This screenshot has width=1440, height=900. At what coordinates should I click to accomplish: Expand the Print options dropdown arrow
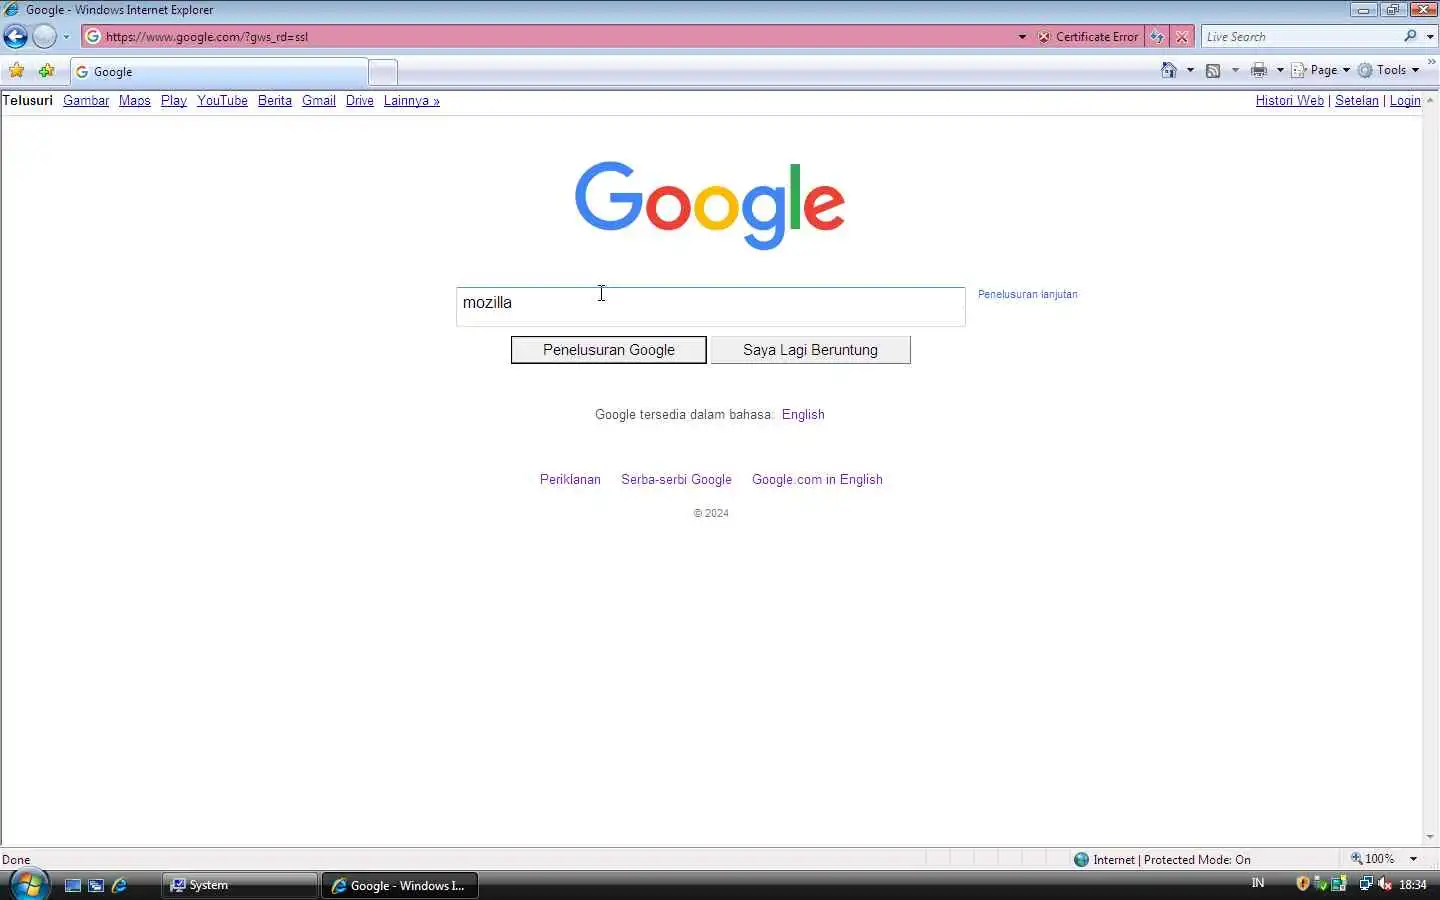coord(1280,70)
